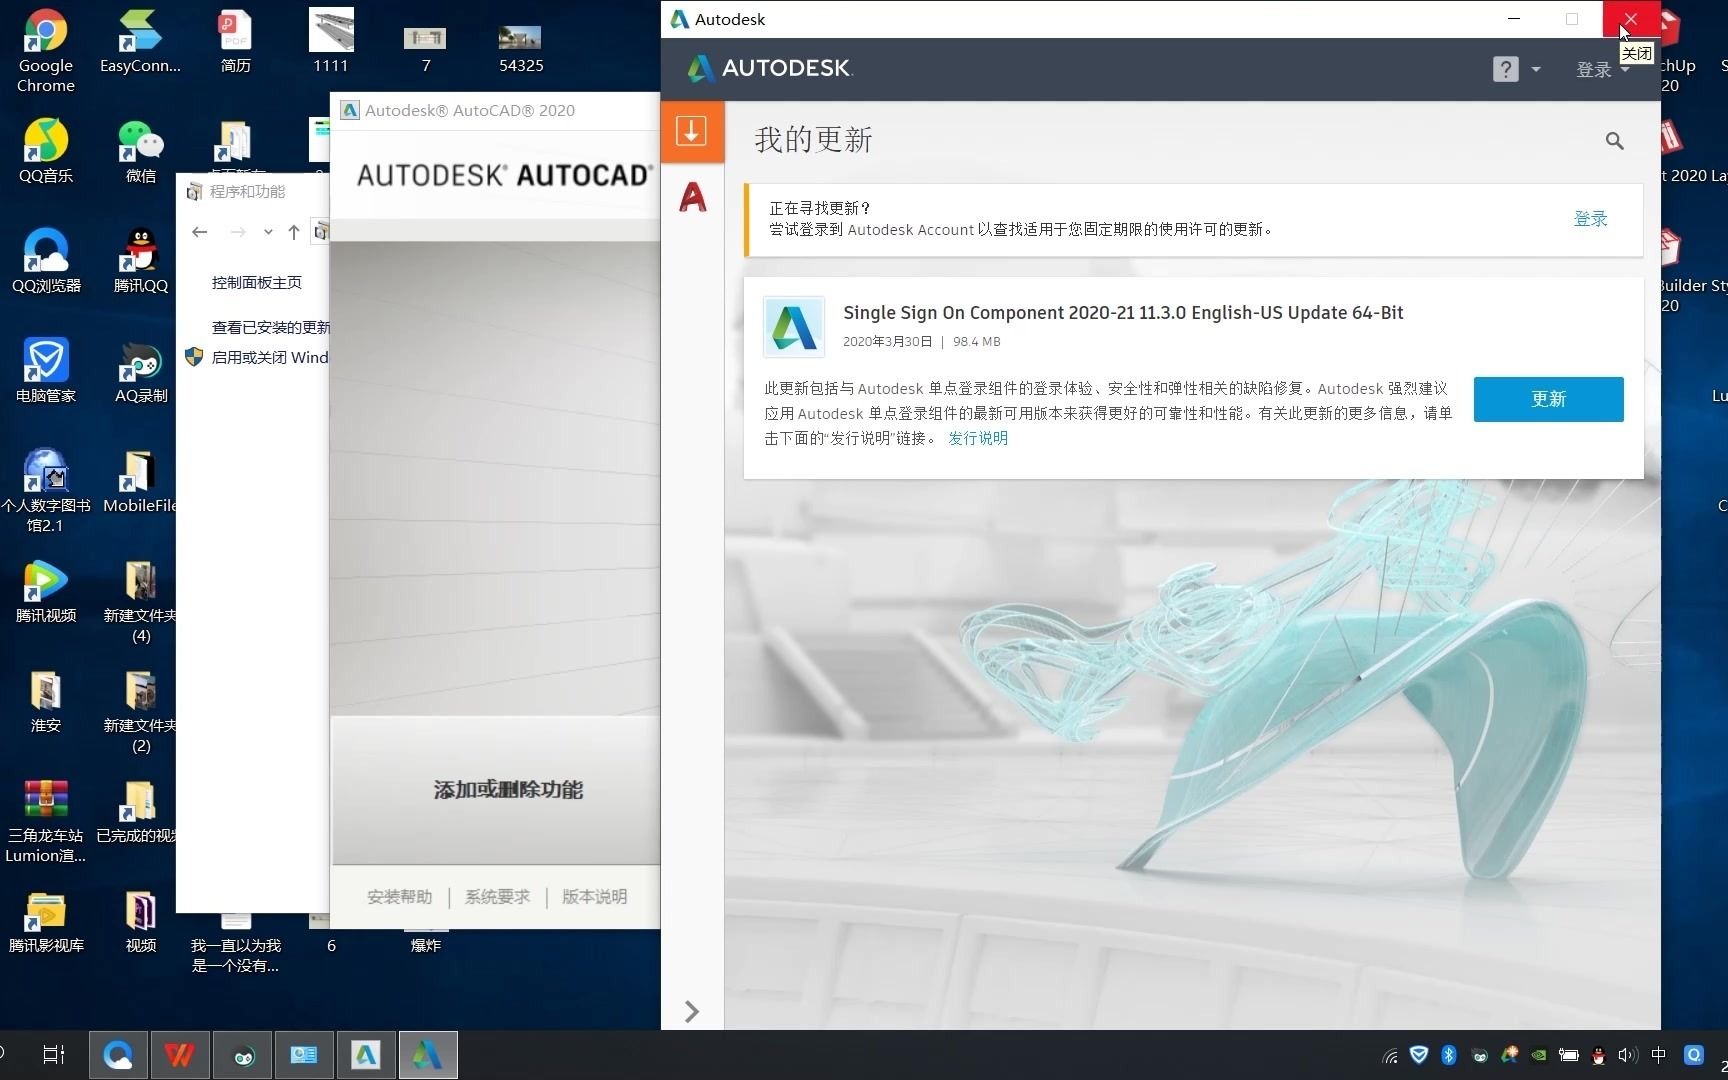The width and height of the screenshot is (1728, 1080).
Task: Select the 简历 PDF file on desktop
Action: click(236, 42)
